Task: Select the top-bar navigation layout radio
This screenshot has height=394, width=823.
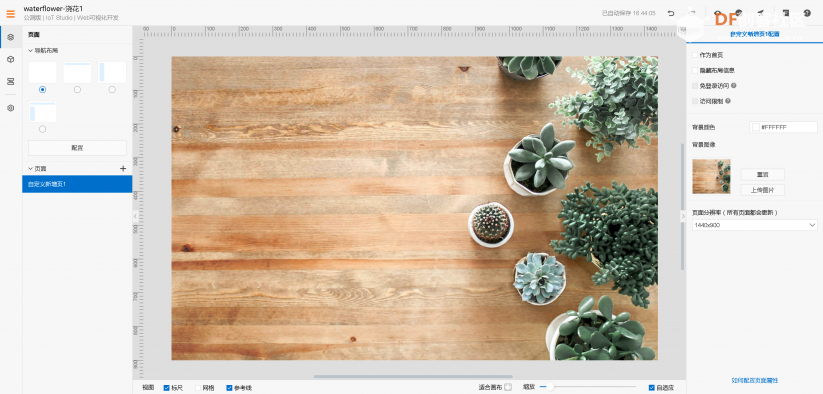Action: pos(77,90)
